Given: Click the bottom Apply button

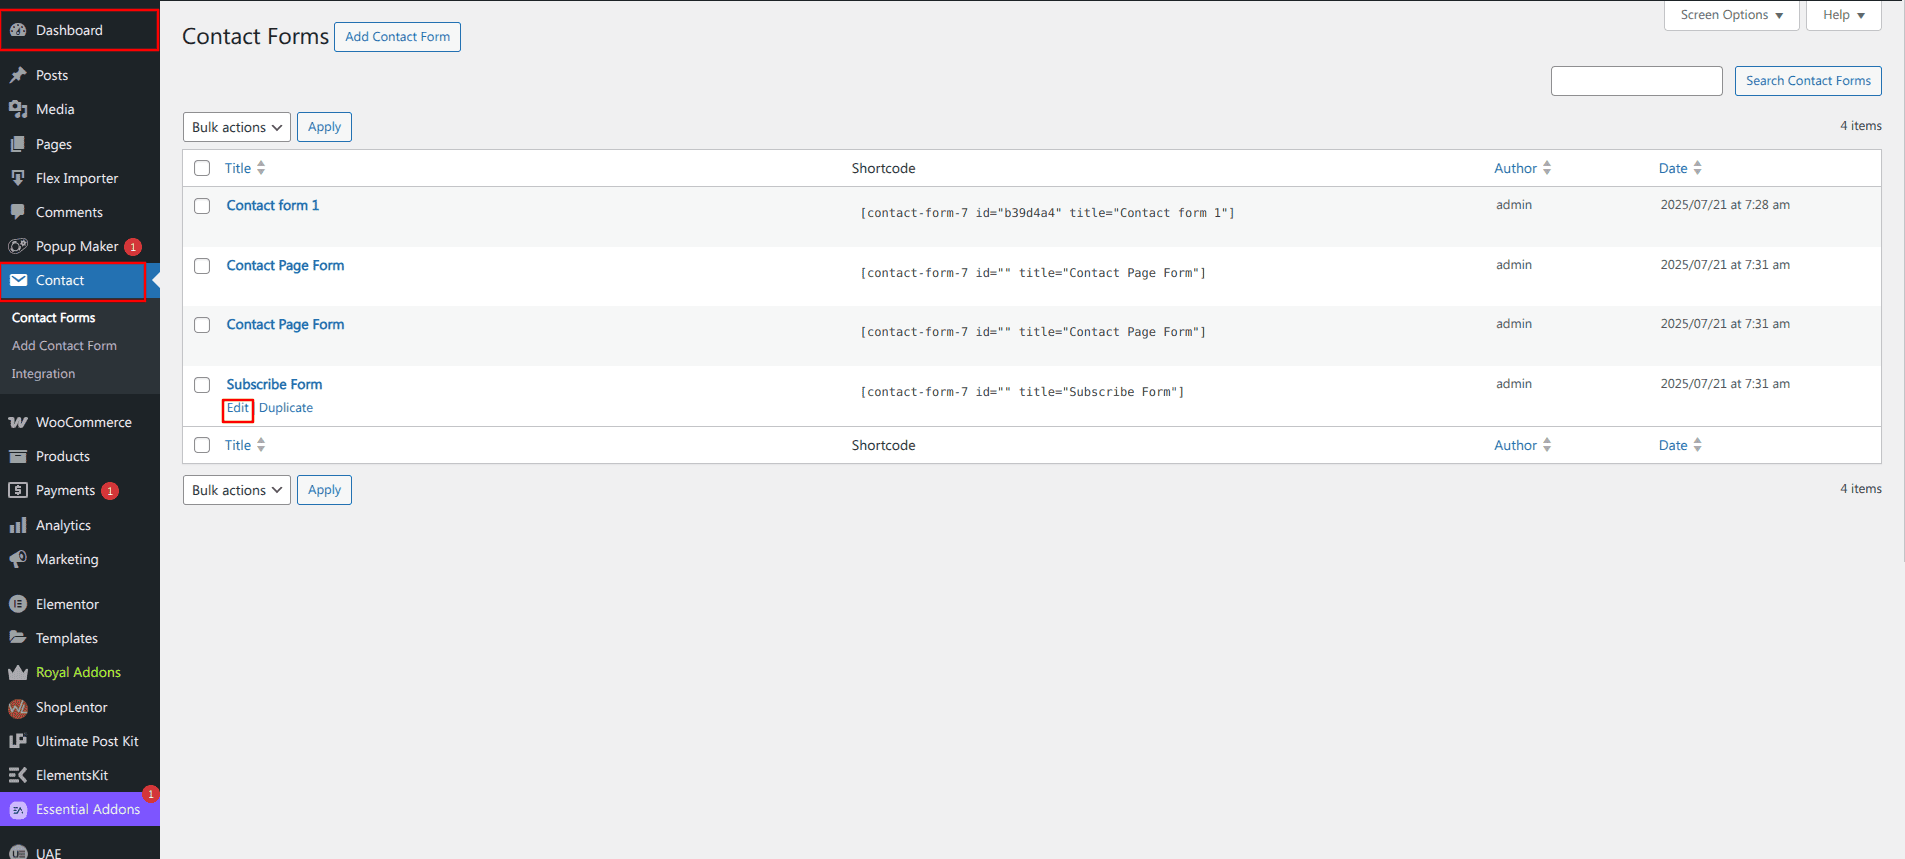Looking at the screenshot, I should 324,490.
